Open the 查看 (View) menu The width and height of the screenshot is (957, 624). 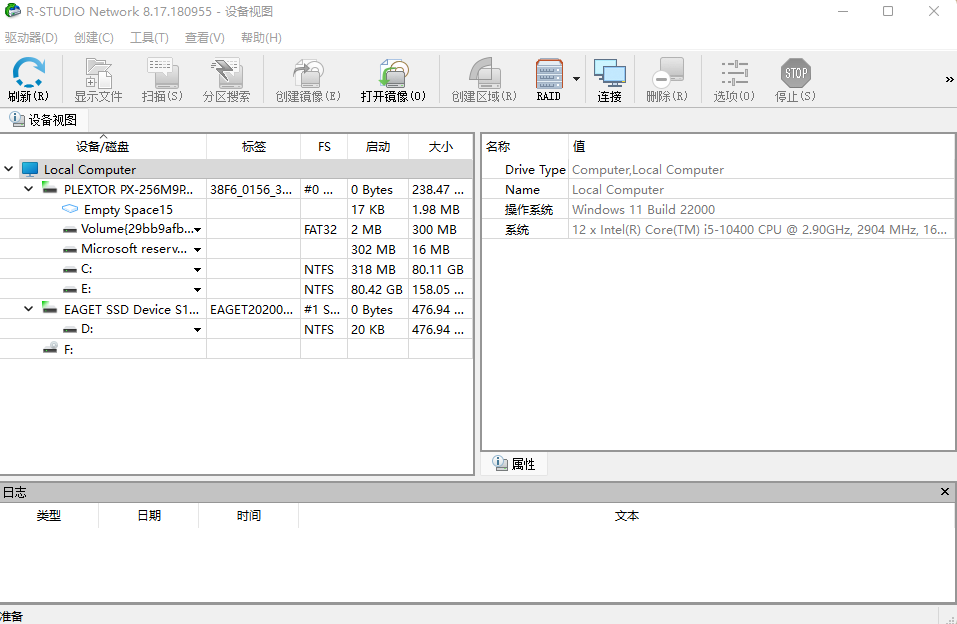coord(203,37)
